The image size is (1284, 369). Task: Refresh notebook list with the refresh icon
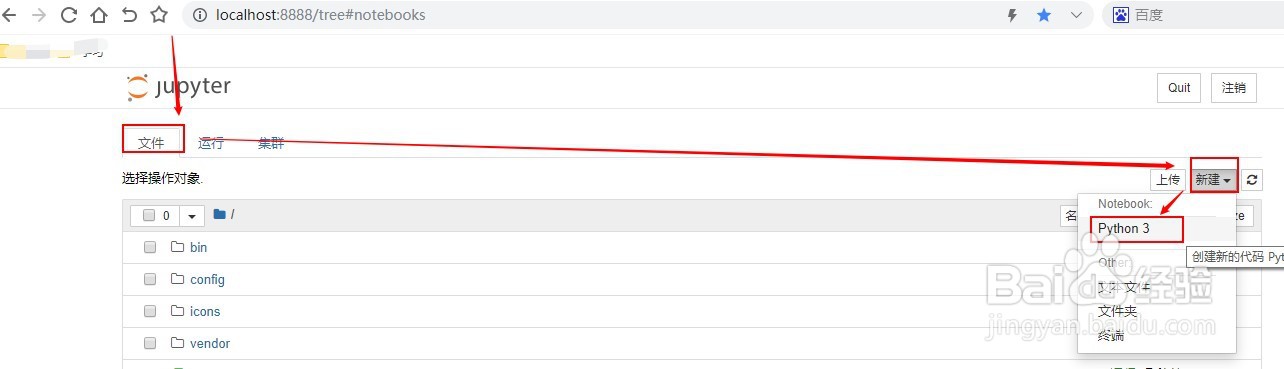(x=1253, y=180)
